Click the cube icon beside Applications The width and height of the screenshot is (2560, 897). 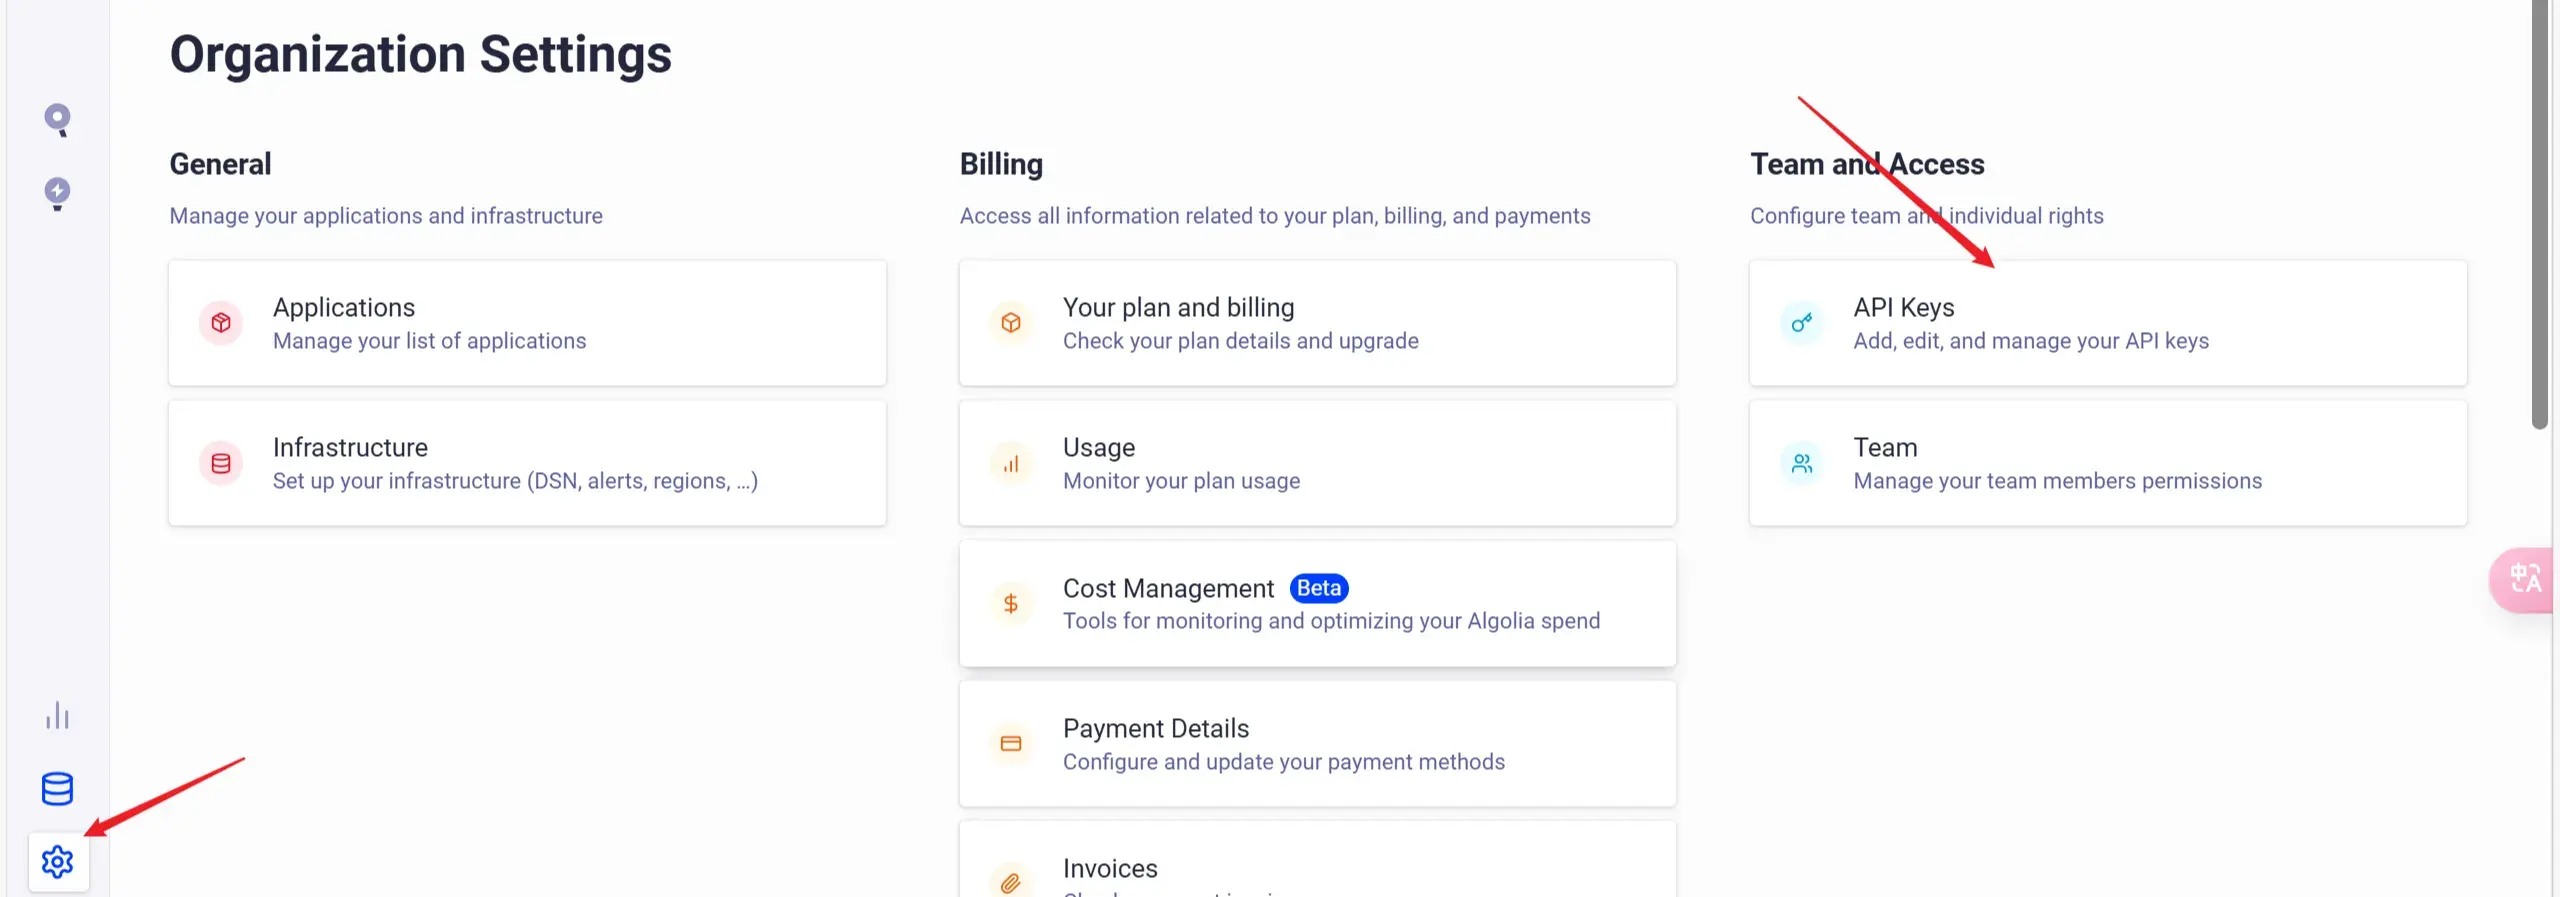point(221,323)
